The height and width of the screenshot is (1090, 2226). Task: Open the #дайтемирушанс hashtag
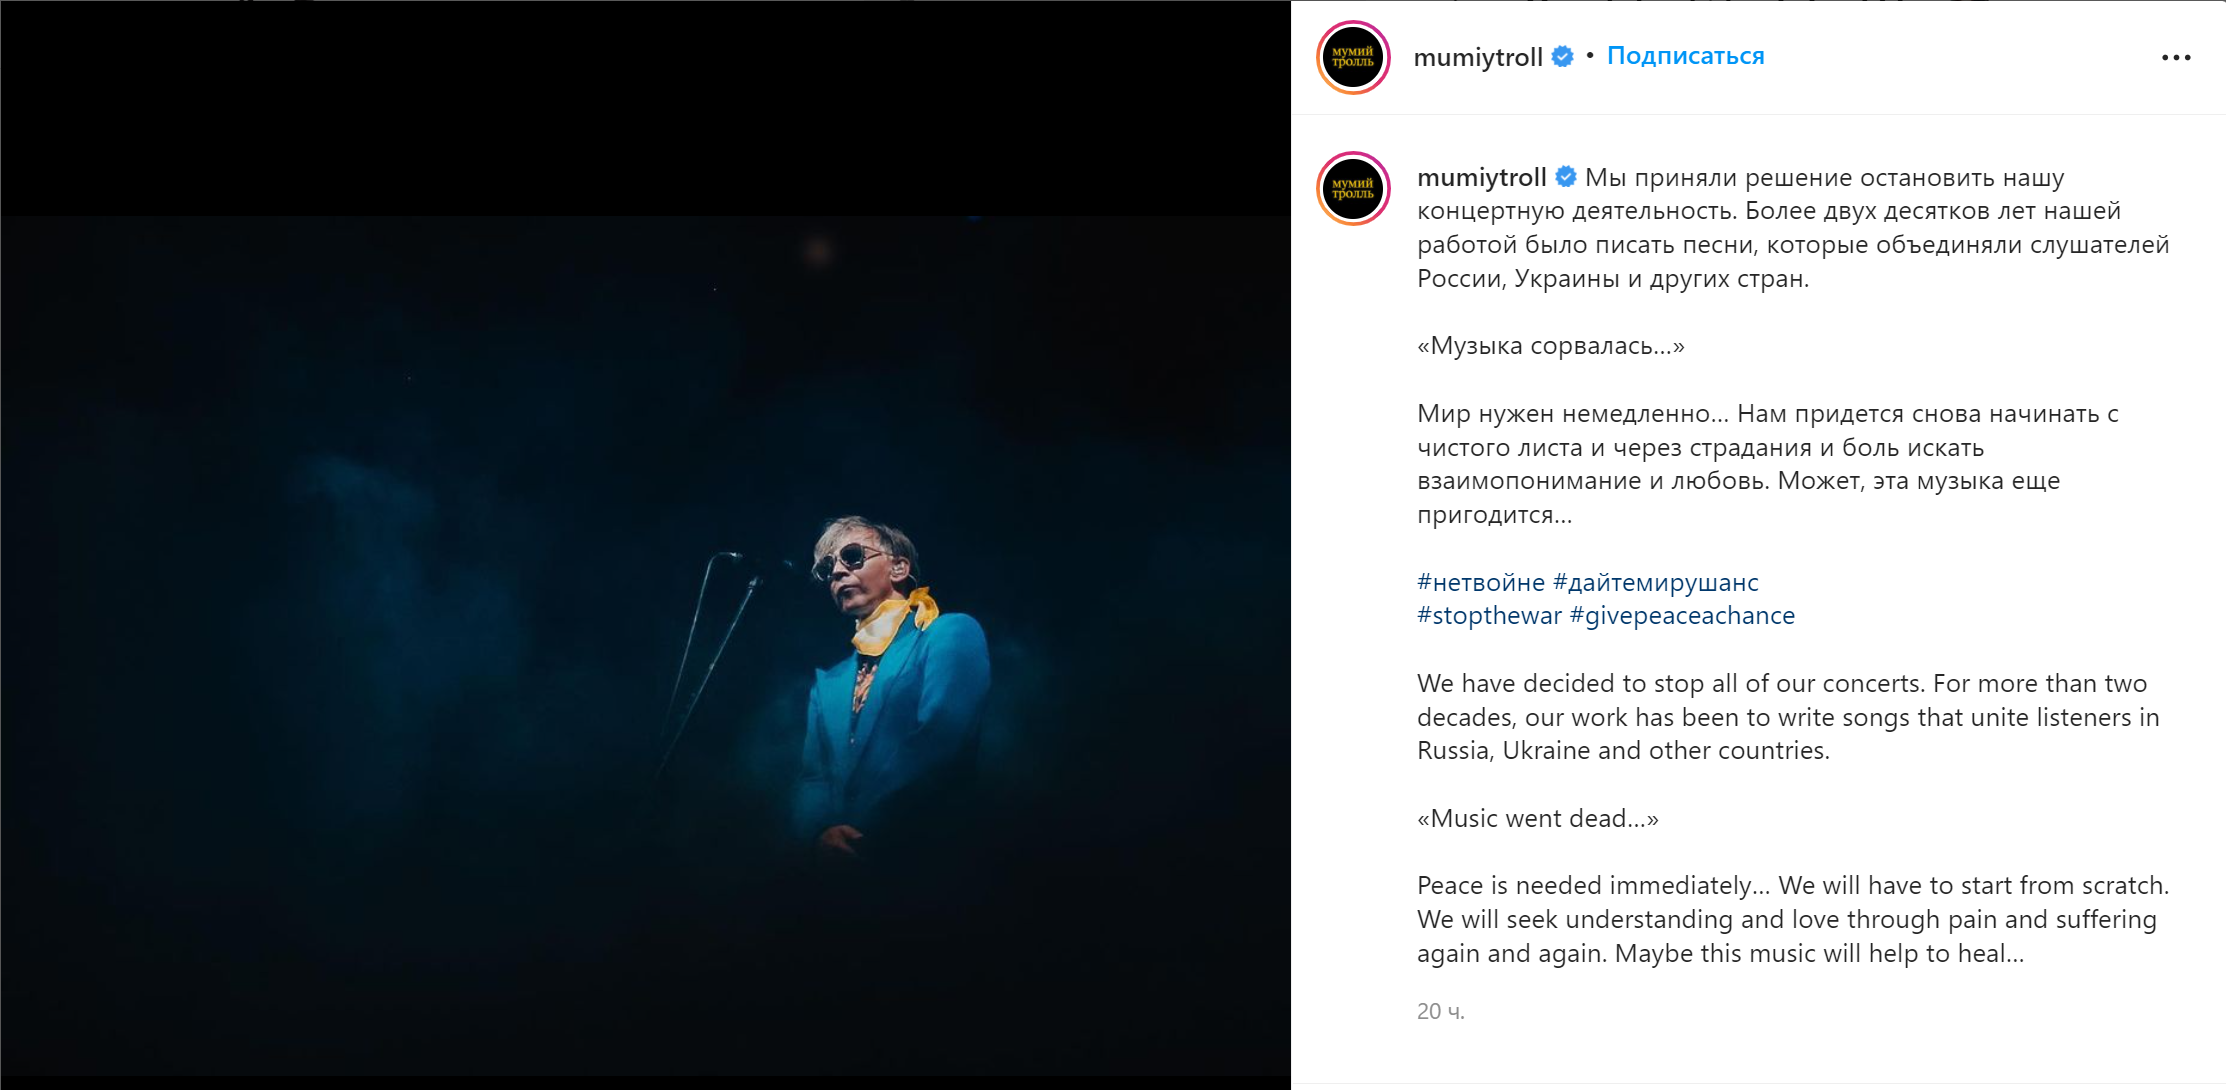coord(1655,582)
